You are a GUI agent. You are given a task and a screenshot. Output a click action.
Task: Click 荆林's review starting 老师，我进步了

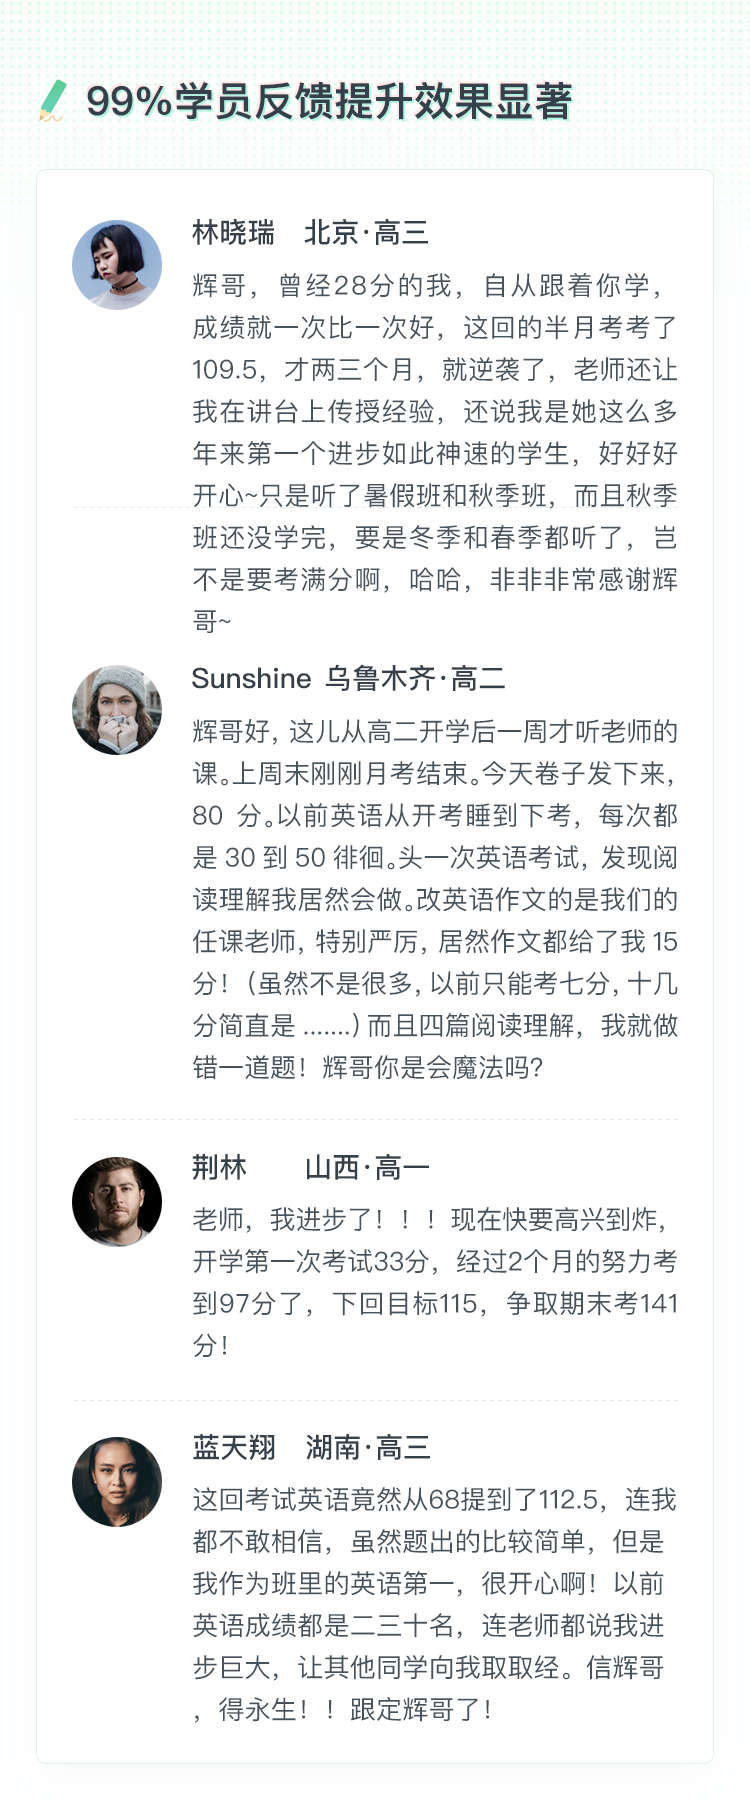pyautogui.click(x=435, y=1282)
